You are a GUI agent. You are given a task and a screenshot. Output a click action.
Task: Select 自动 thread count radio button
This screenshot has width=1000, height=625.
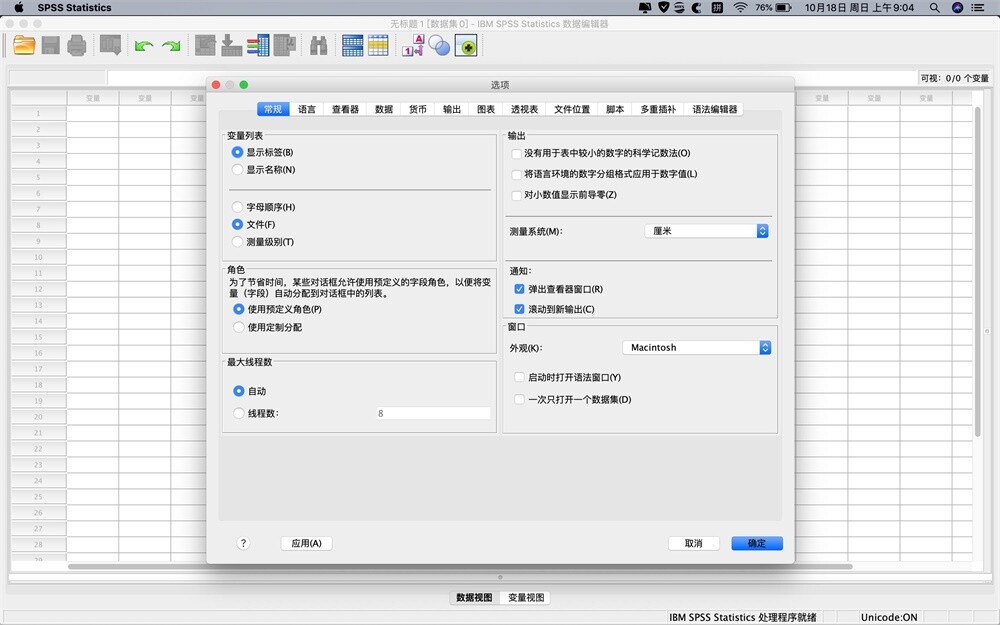click(x=239, y=391)
